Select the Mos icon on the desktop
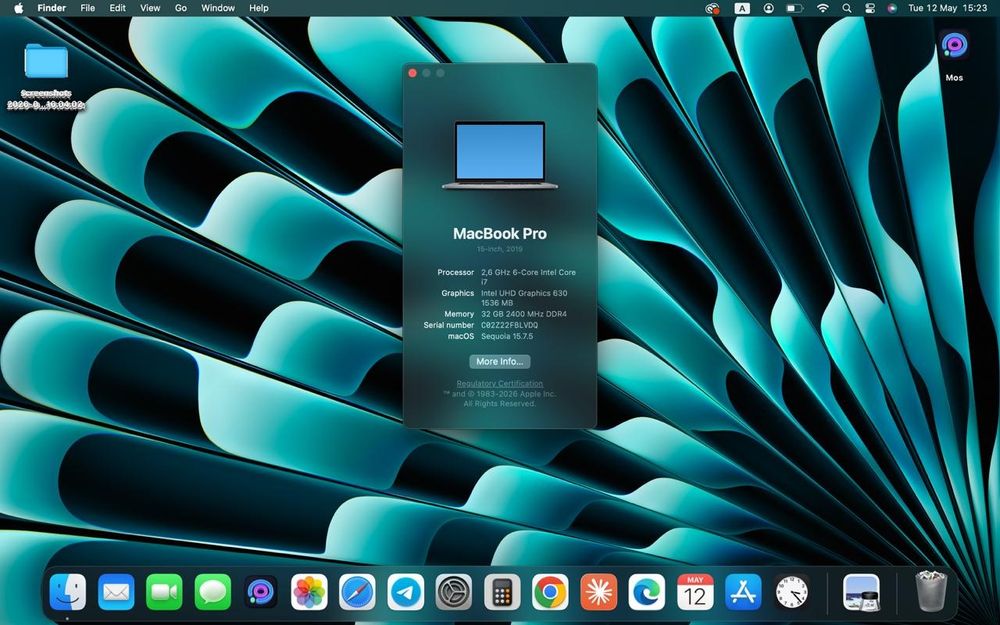This screenshot has width=1000, height=625. click(x=954, y=46)
